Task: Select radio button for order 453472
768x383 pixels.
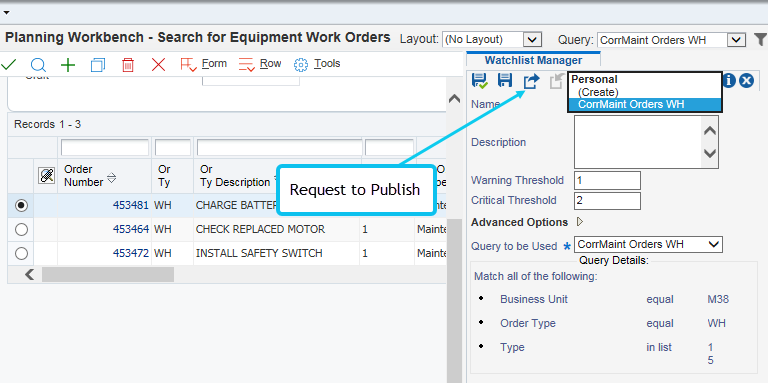Action: tap(21, 253)
